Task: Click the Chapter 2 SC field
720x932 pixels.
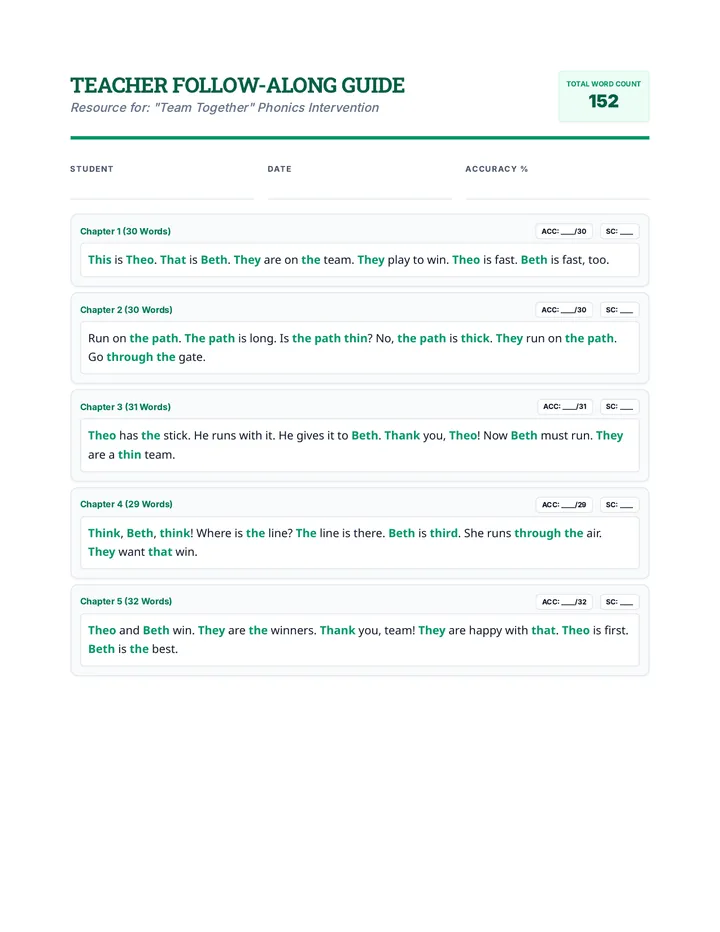Action: point(620,310)
